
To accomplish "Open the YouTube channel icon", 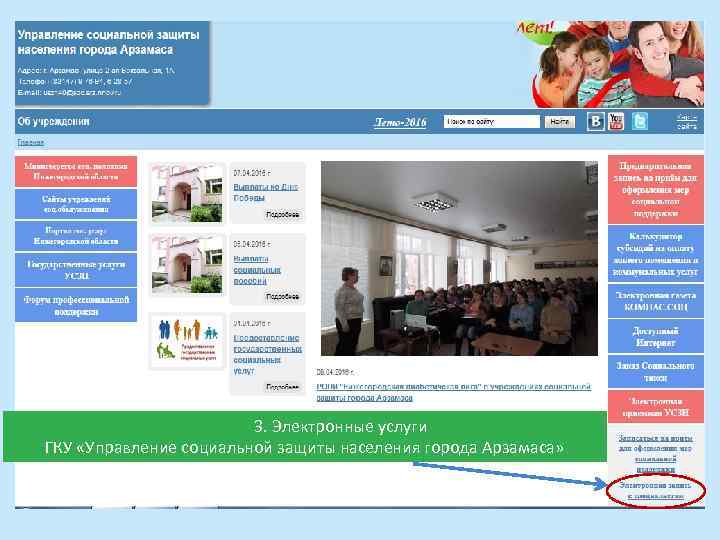I will (616, 121).
